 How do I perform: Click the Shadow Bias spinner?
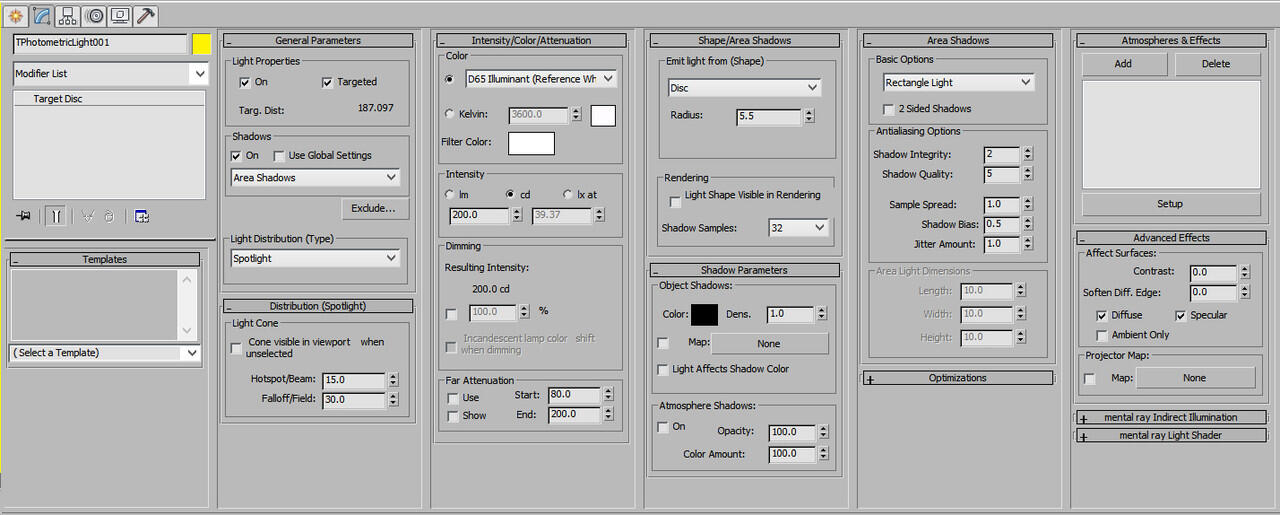[1027, 224]
